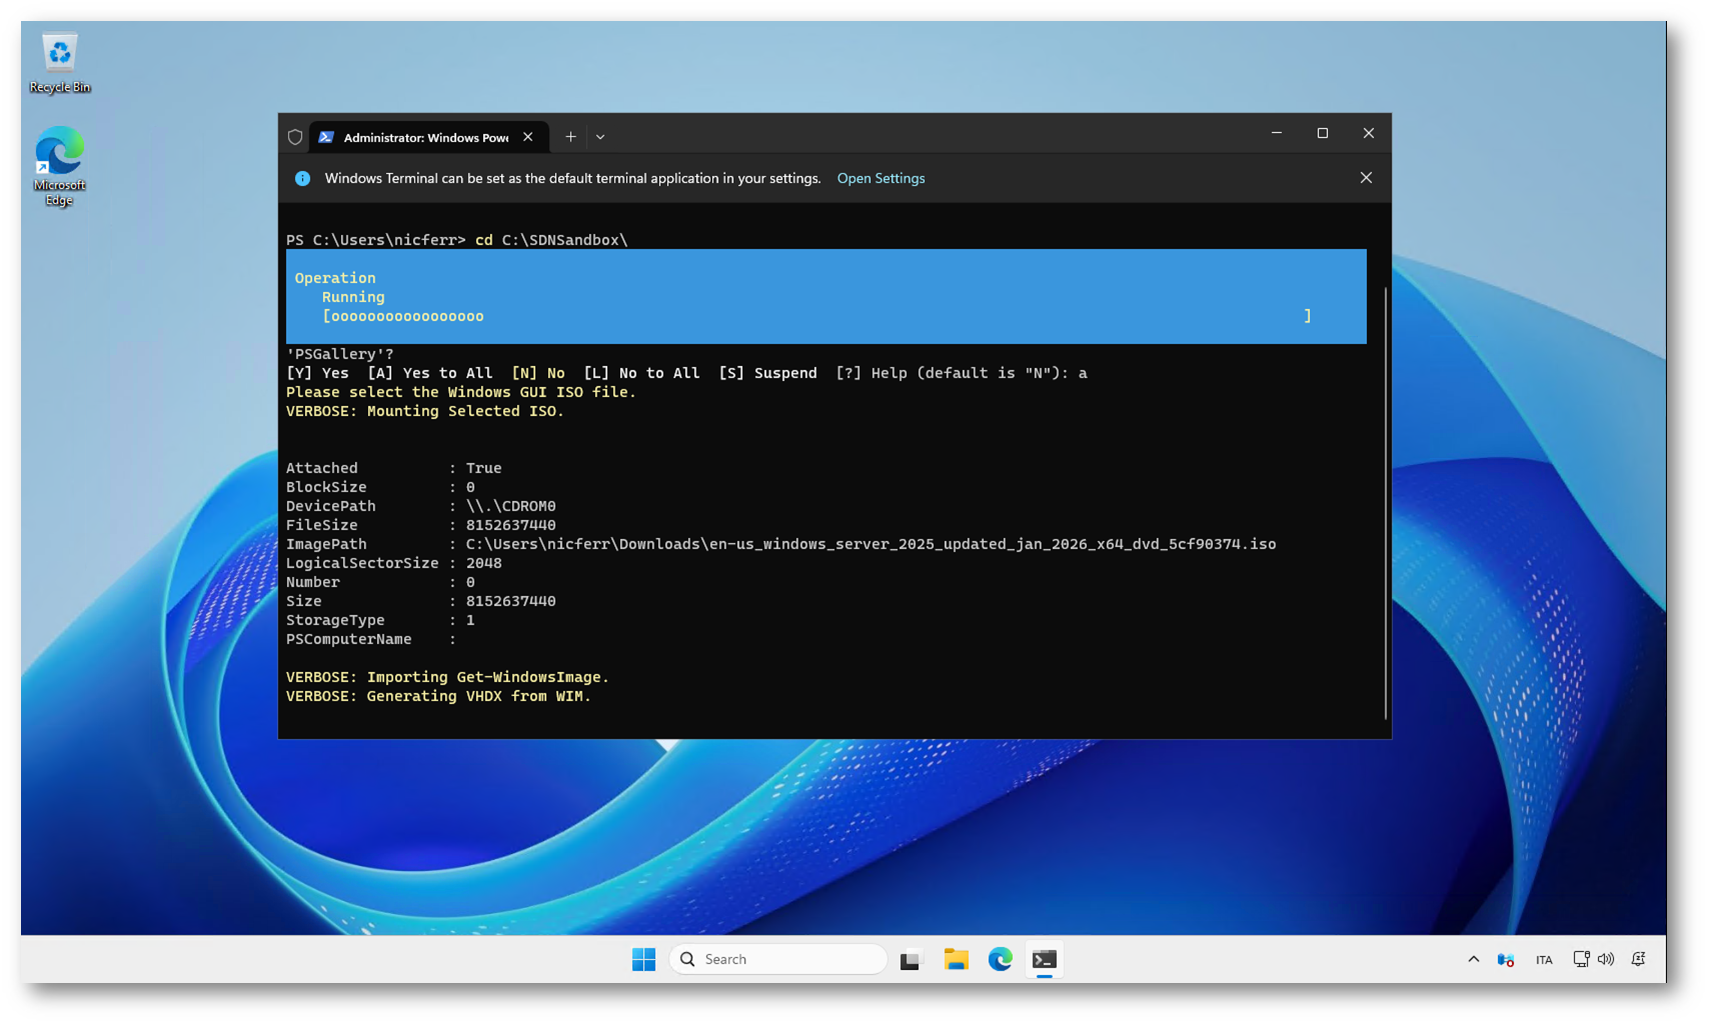Click the info icon in the notification bar
The image size is (1709, 1025).
coord(302,178)
